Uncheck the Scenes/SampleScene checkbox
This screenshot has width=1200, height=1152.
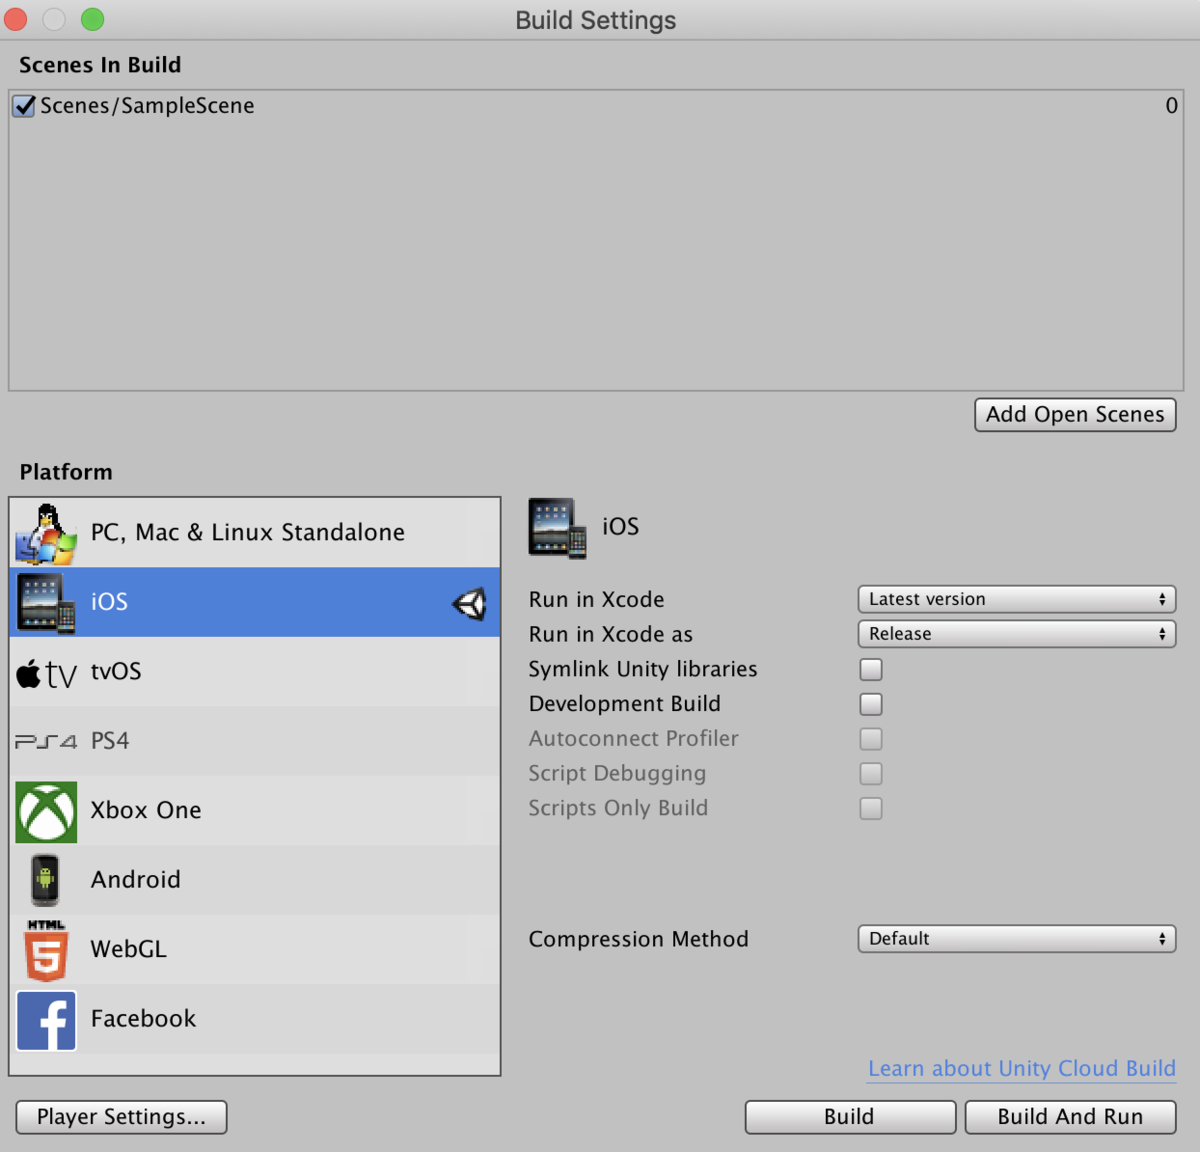pyautogui.click(x=24, y=106)
